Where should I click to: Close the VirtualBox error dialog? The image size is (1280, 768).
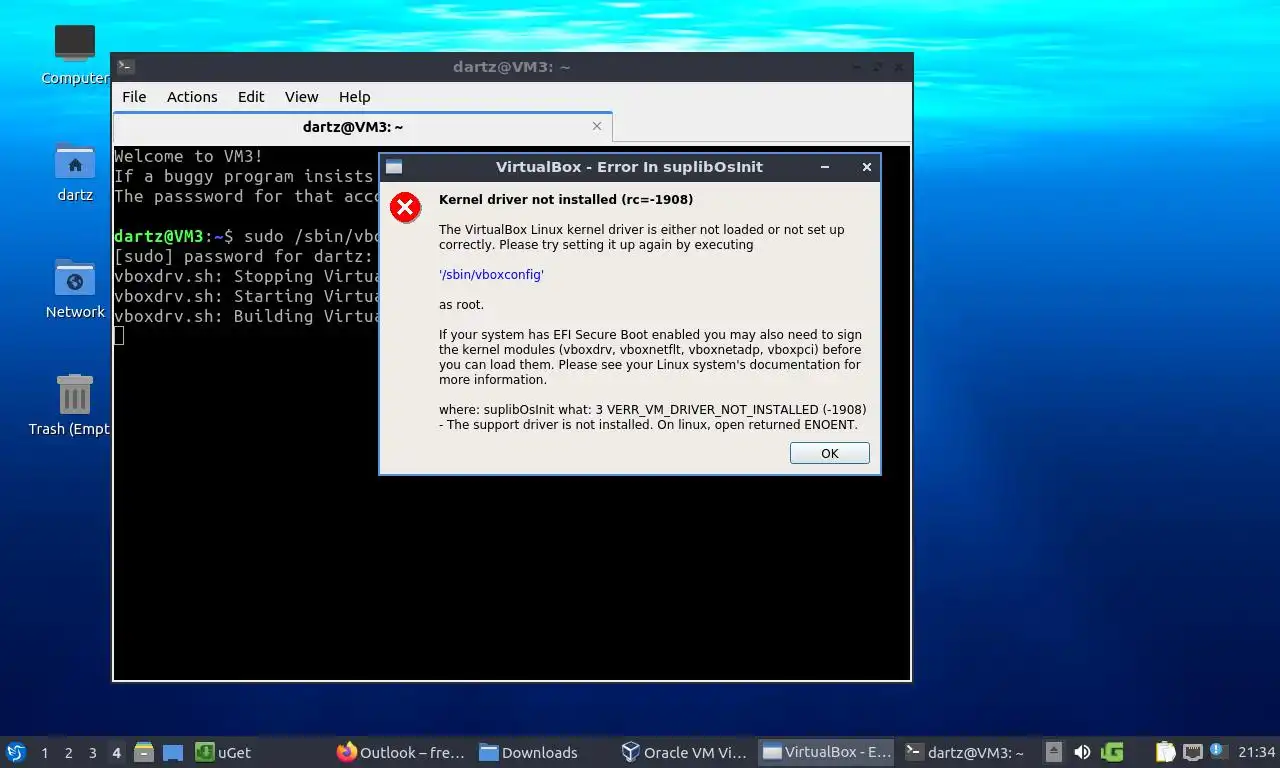pos(867,167)
